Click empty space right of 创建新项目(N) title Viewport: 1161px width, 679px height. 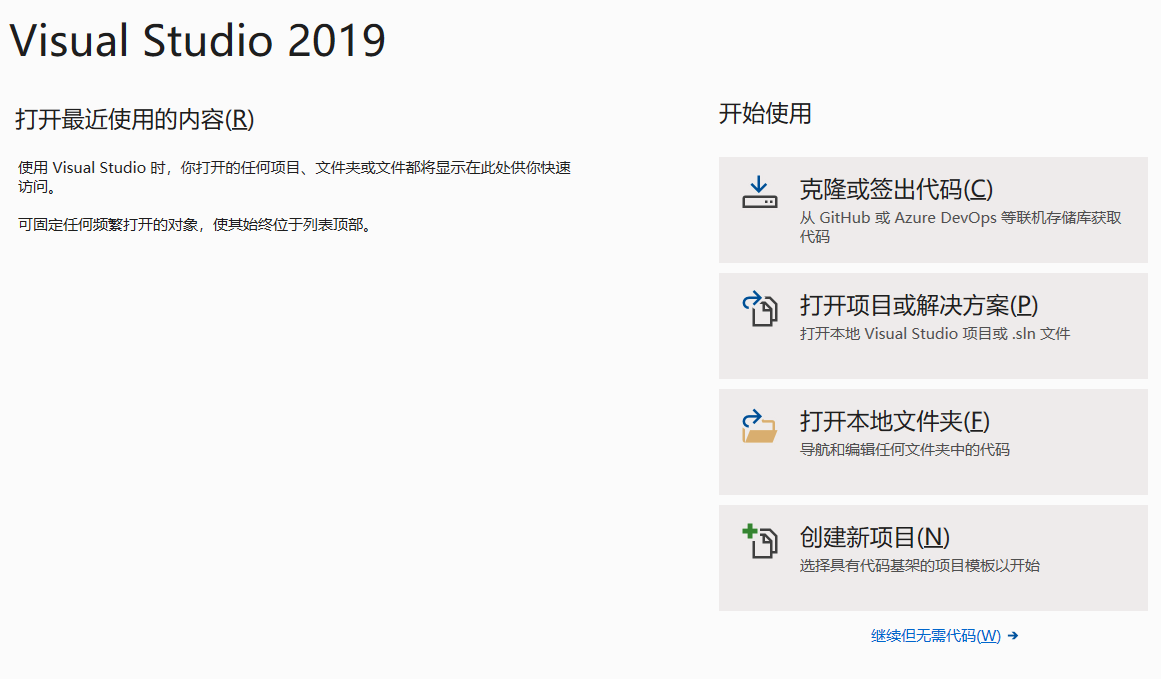click(x=1050, y=537)
